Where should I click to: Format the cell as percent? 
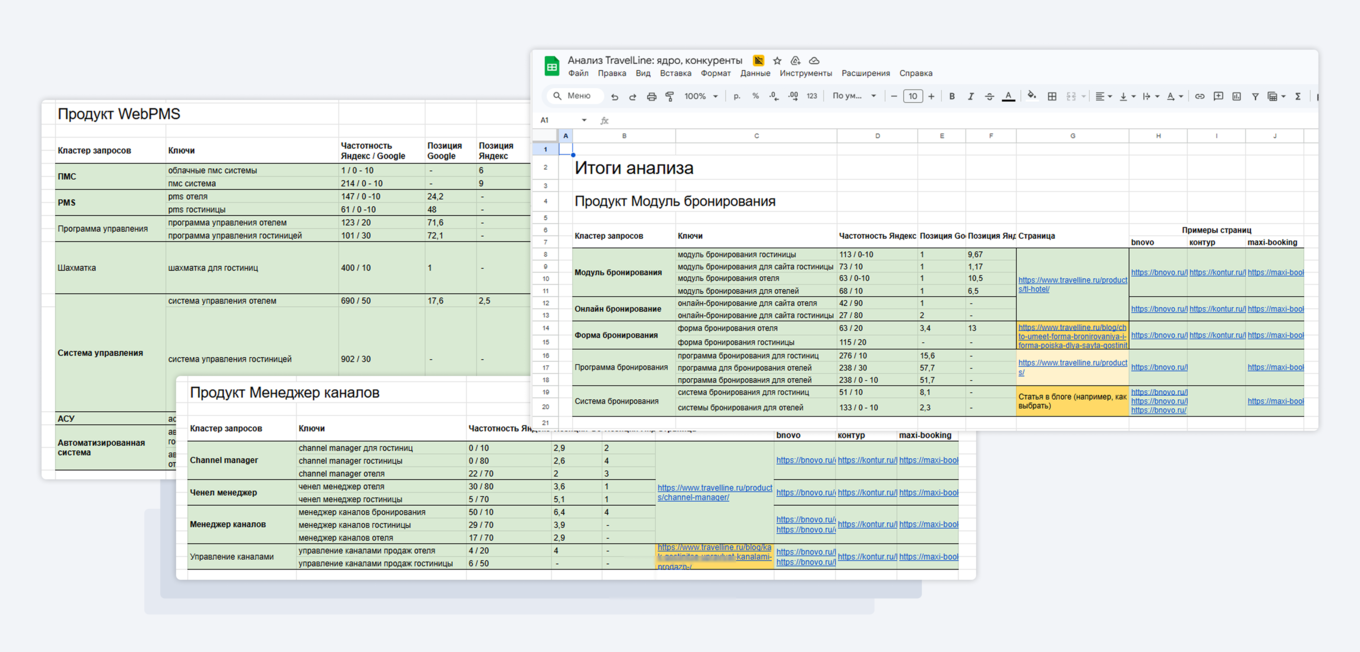pyautogui.click(x=755, y=97)
